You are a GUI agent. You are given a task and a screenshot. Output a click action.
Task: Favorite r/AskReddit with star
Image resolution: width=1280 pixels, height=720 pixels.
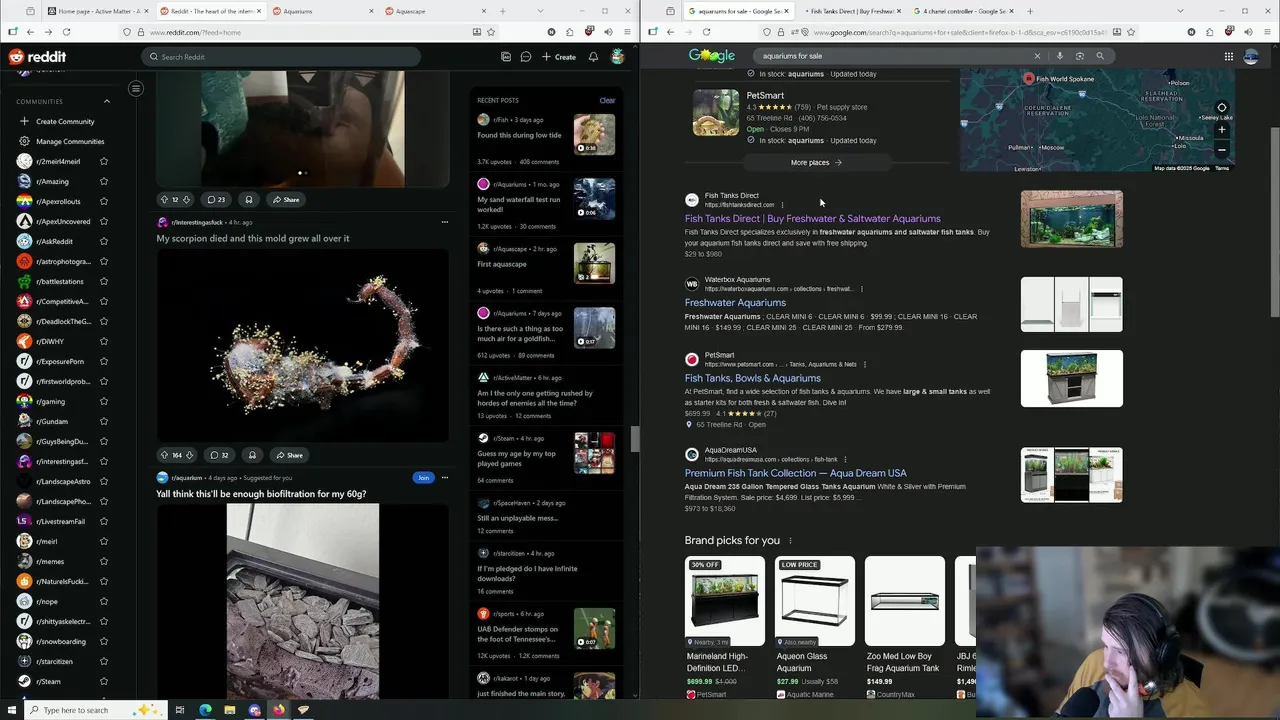pyautogui.click(x=103, y=241)
